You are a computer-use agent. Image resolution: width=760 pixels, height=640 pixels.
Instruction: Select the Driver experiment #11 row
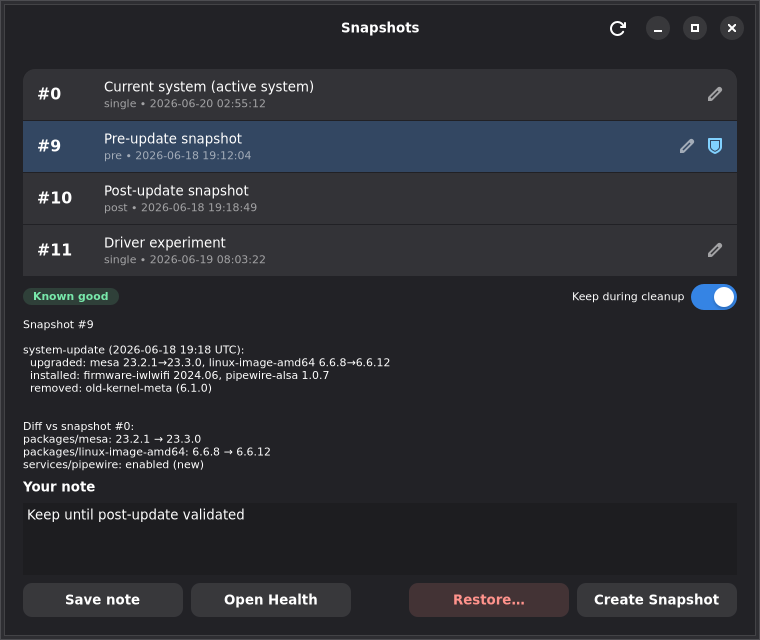click(380, 250)
